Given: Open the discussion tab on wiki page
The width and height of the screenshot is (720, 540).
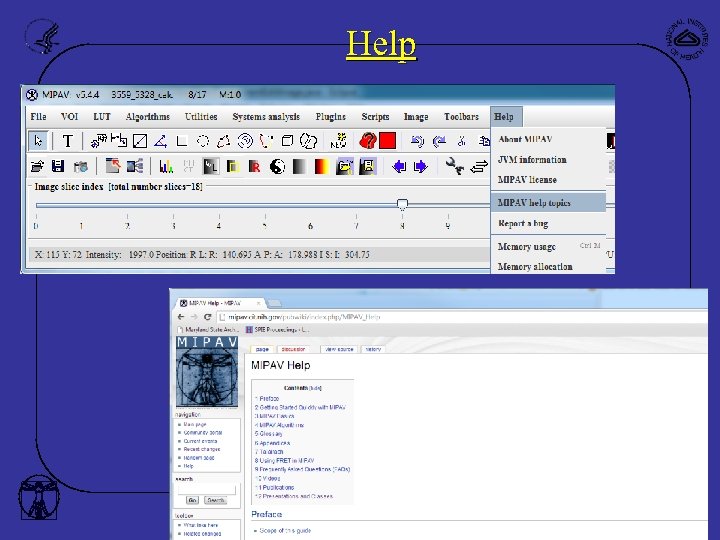Looking at the screenshot, I should pos(293,349).
